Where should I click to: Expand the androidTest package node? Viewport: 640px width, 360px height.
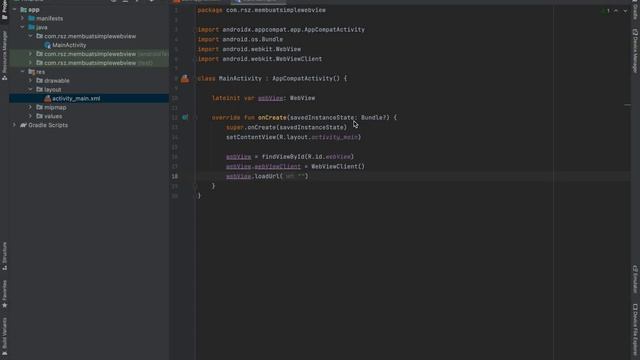(31, 54)
